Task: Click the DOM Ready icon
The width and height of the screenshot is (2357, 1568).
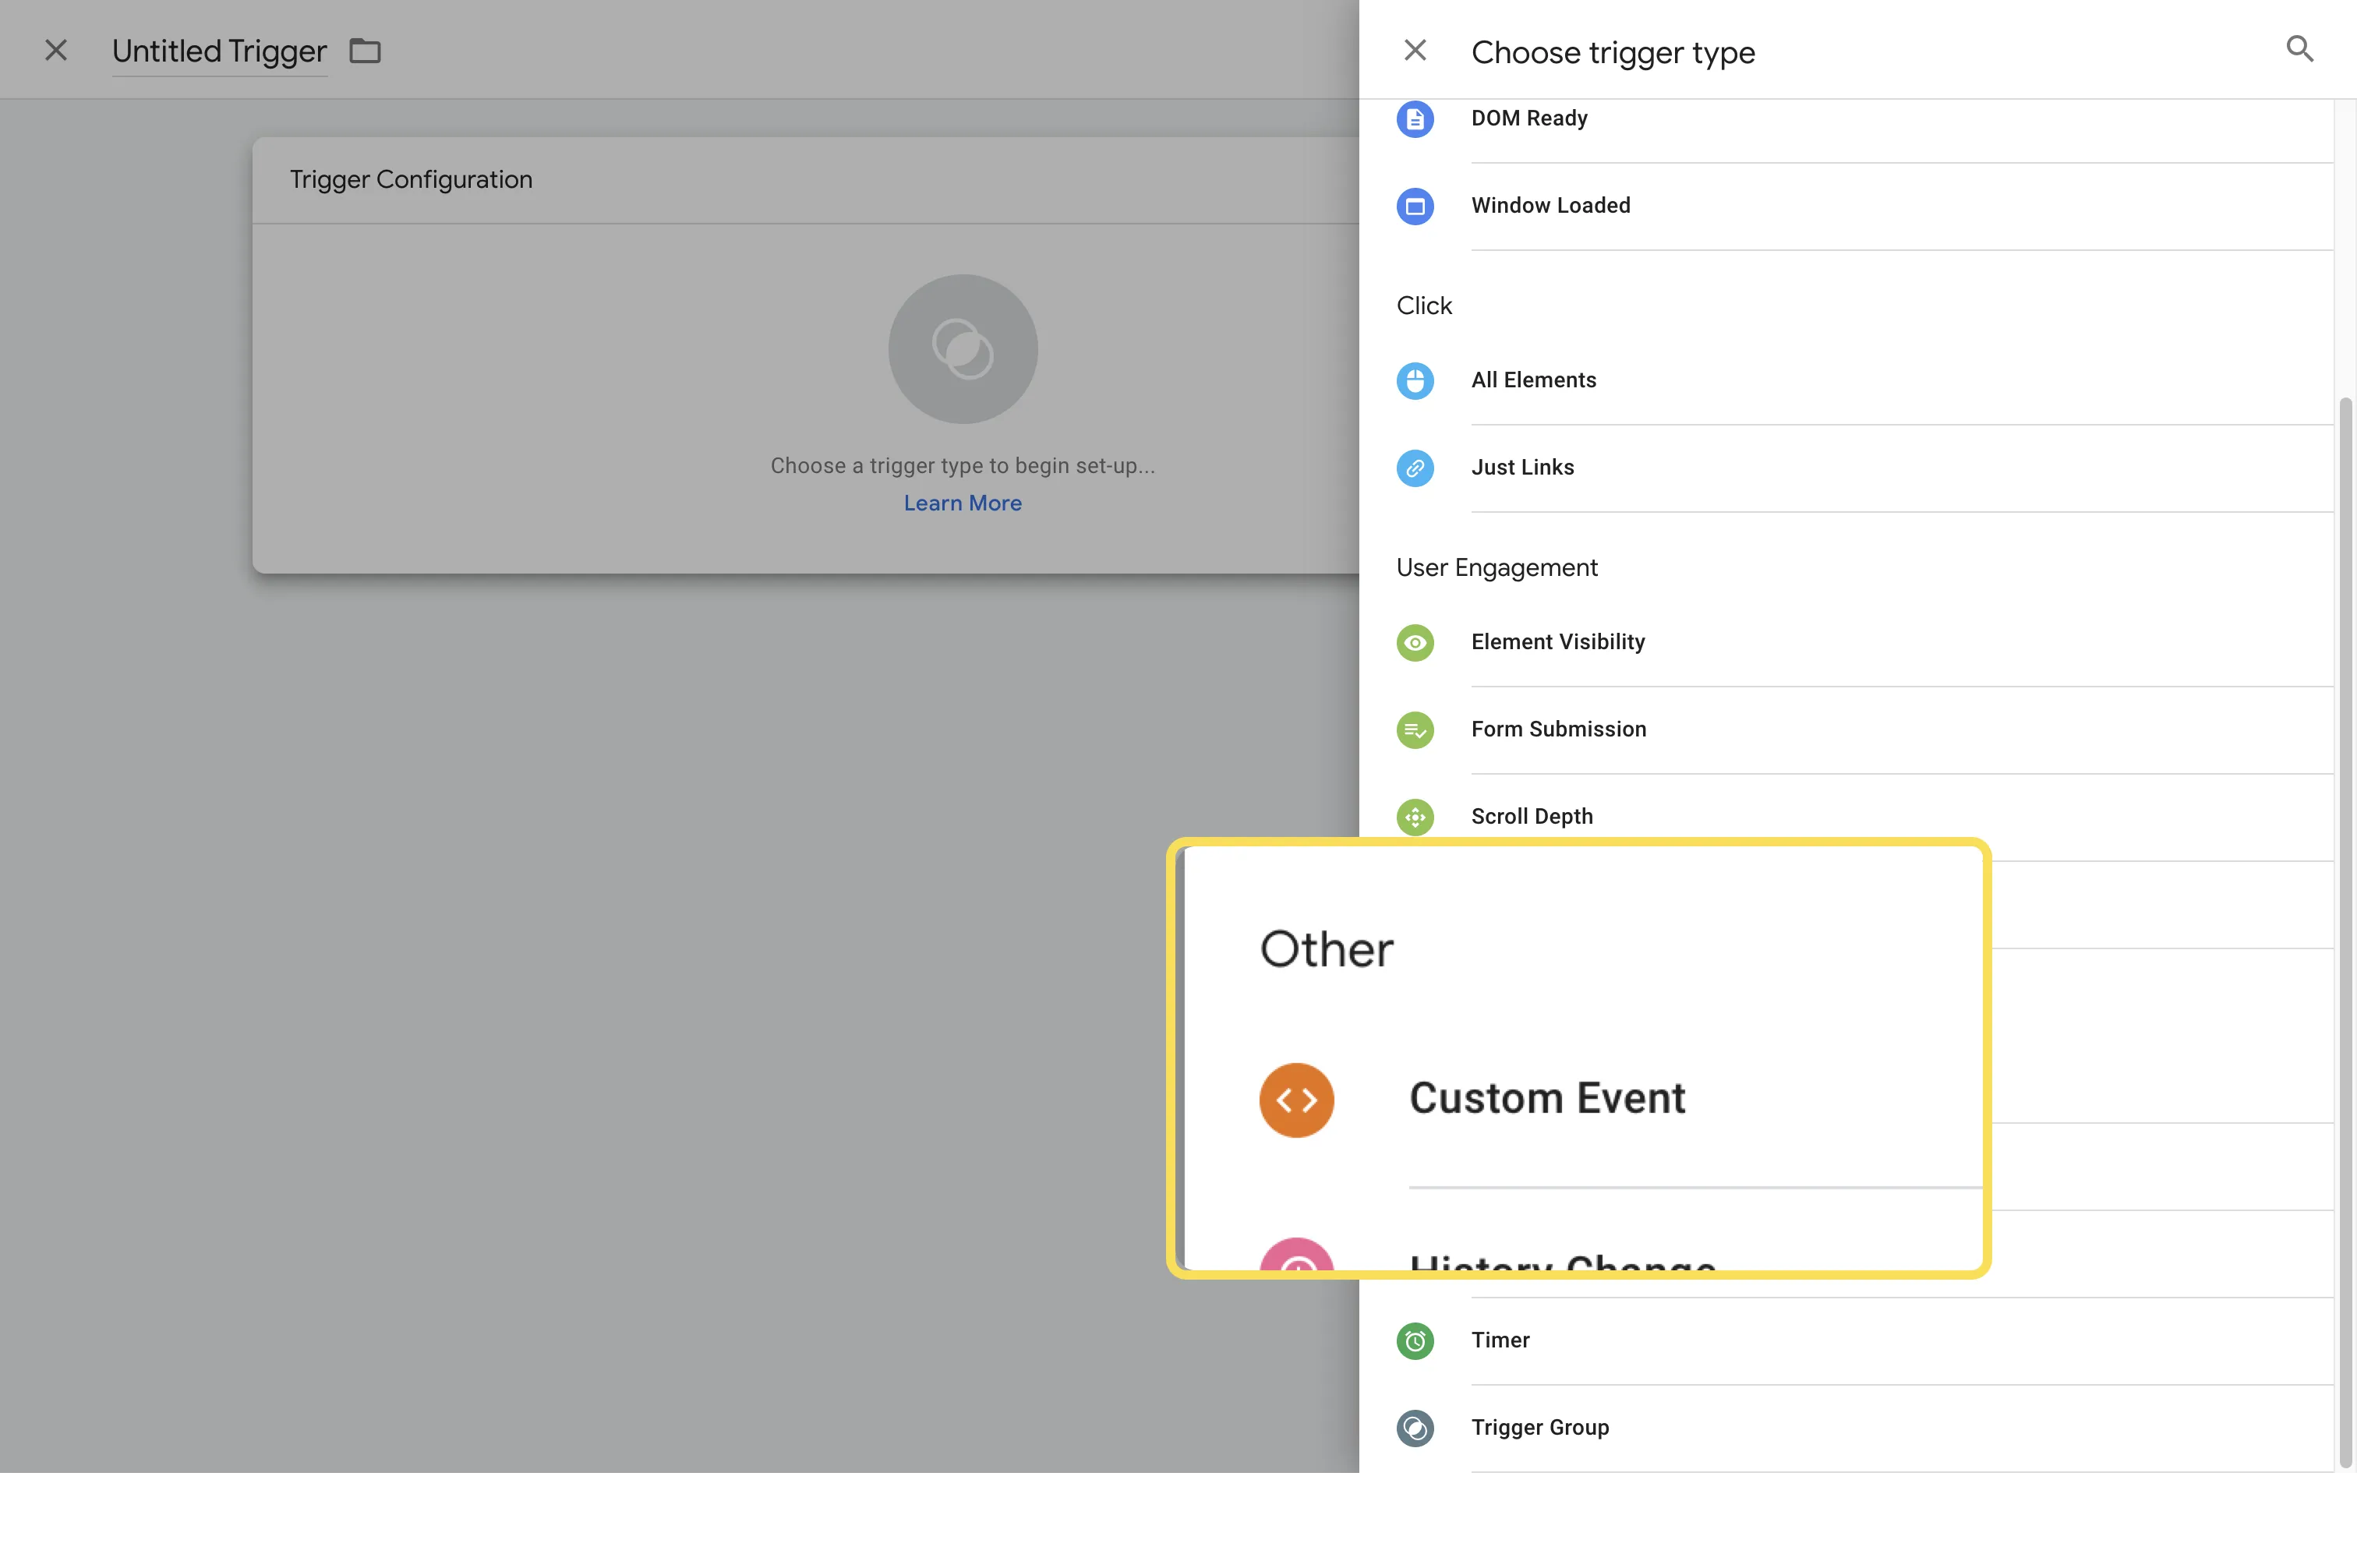Action: pos(1415,119)
